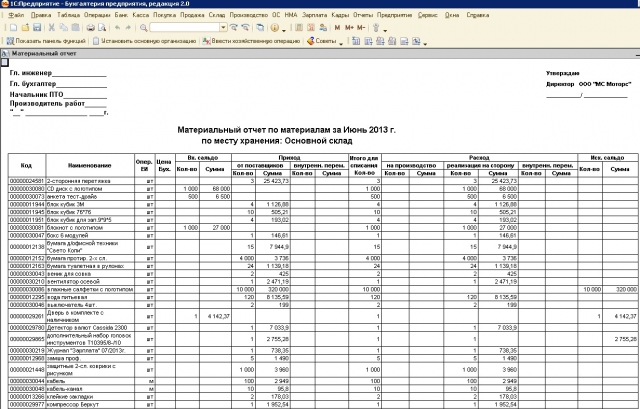The width and height of the screenshot is (640, 409).
Task: Open Print preview icon
Action: click(102, 28)
